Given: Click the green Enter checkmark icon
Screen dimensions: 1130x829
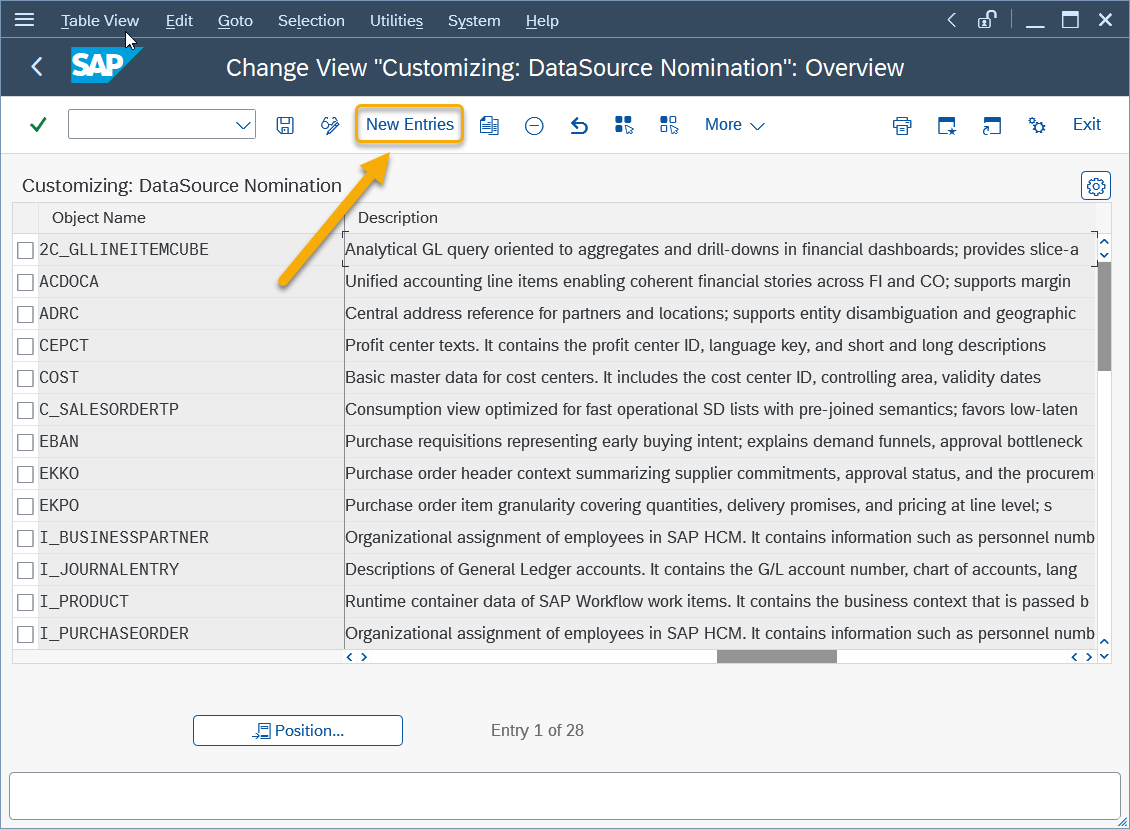Looking at the screenshot, I should (x=38, y=125).
